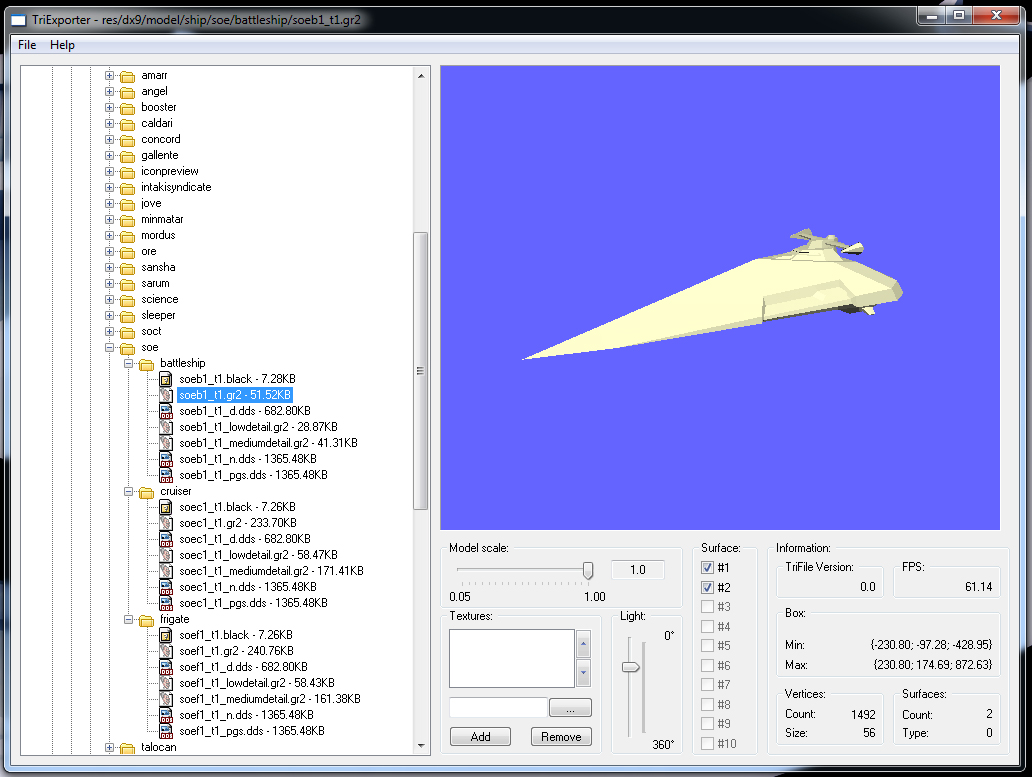Click the frigate folder icon
The height and width of the screenshot is (777, 1032).
(146, 620)
